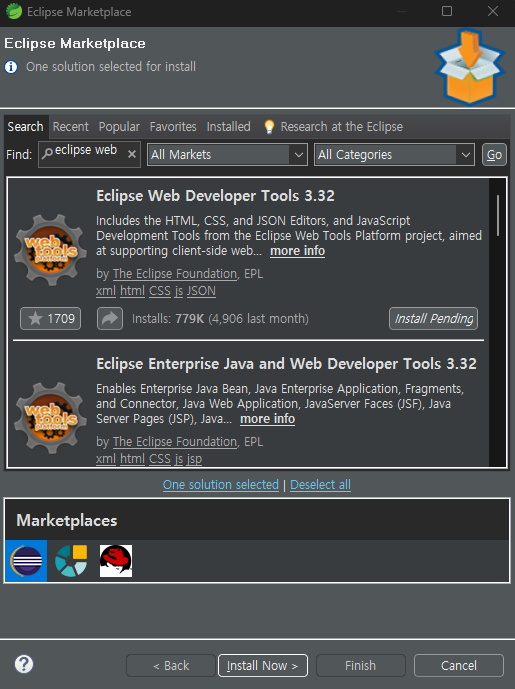Screen dimensions: 515x689
Task: Favorite Eclipse Web Developer Tools via star 1709
Action: coord(51,318)
